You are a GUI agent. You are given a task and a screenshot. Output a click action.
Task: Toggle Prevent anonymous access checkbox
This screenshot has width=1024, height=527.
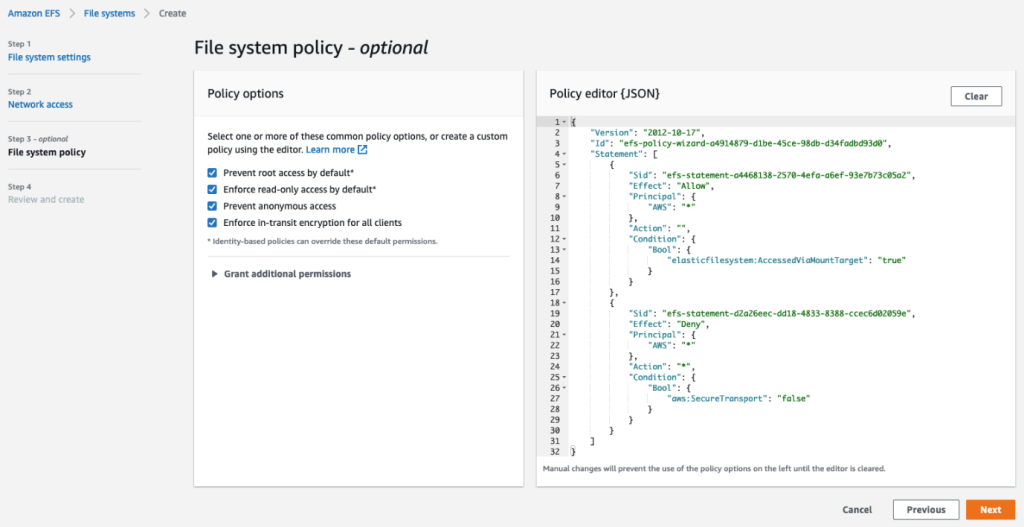pos(212,206)
